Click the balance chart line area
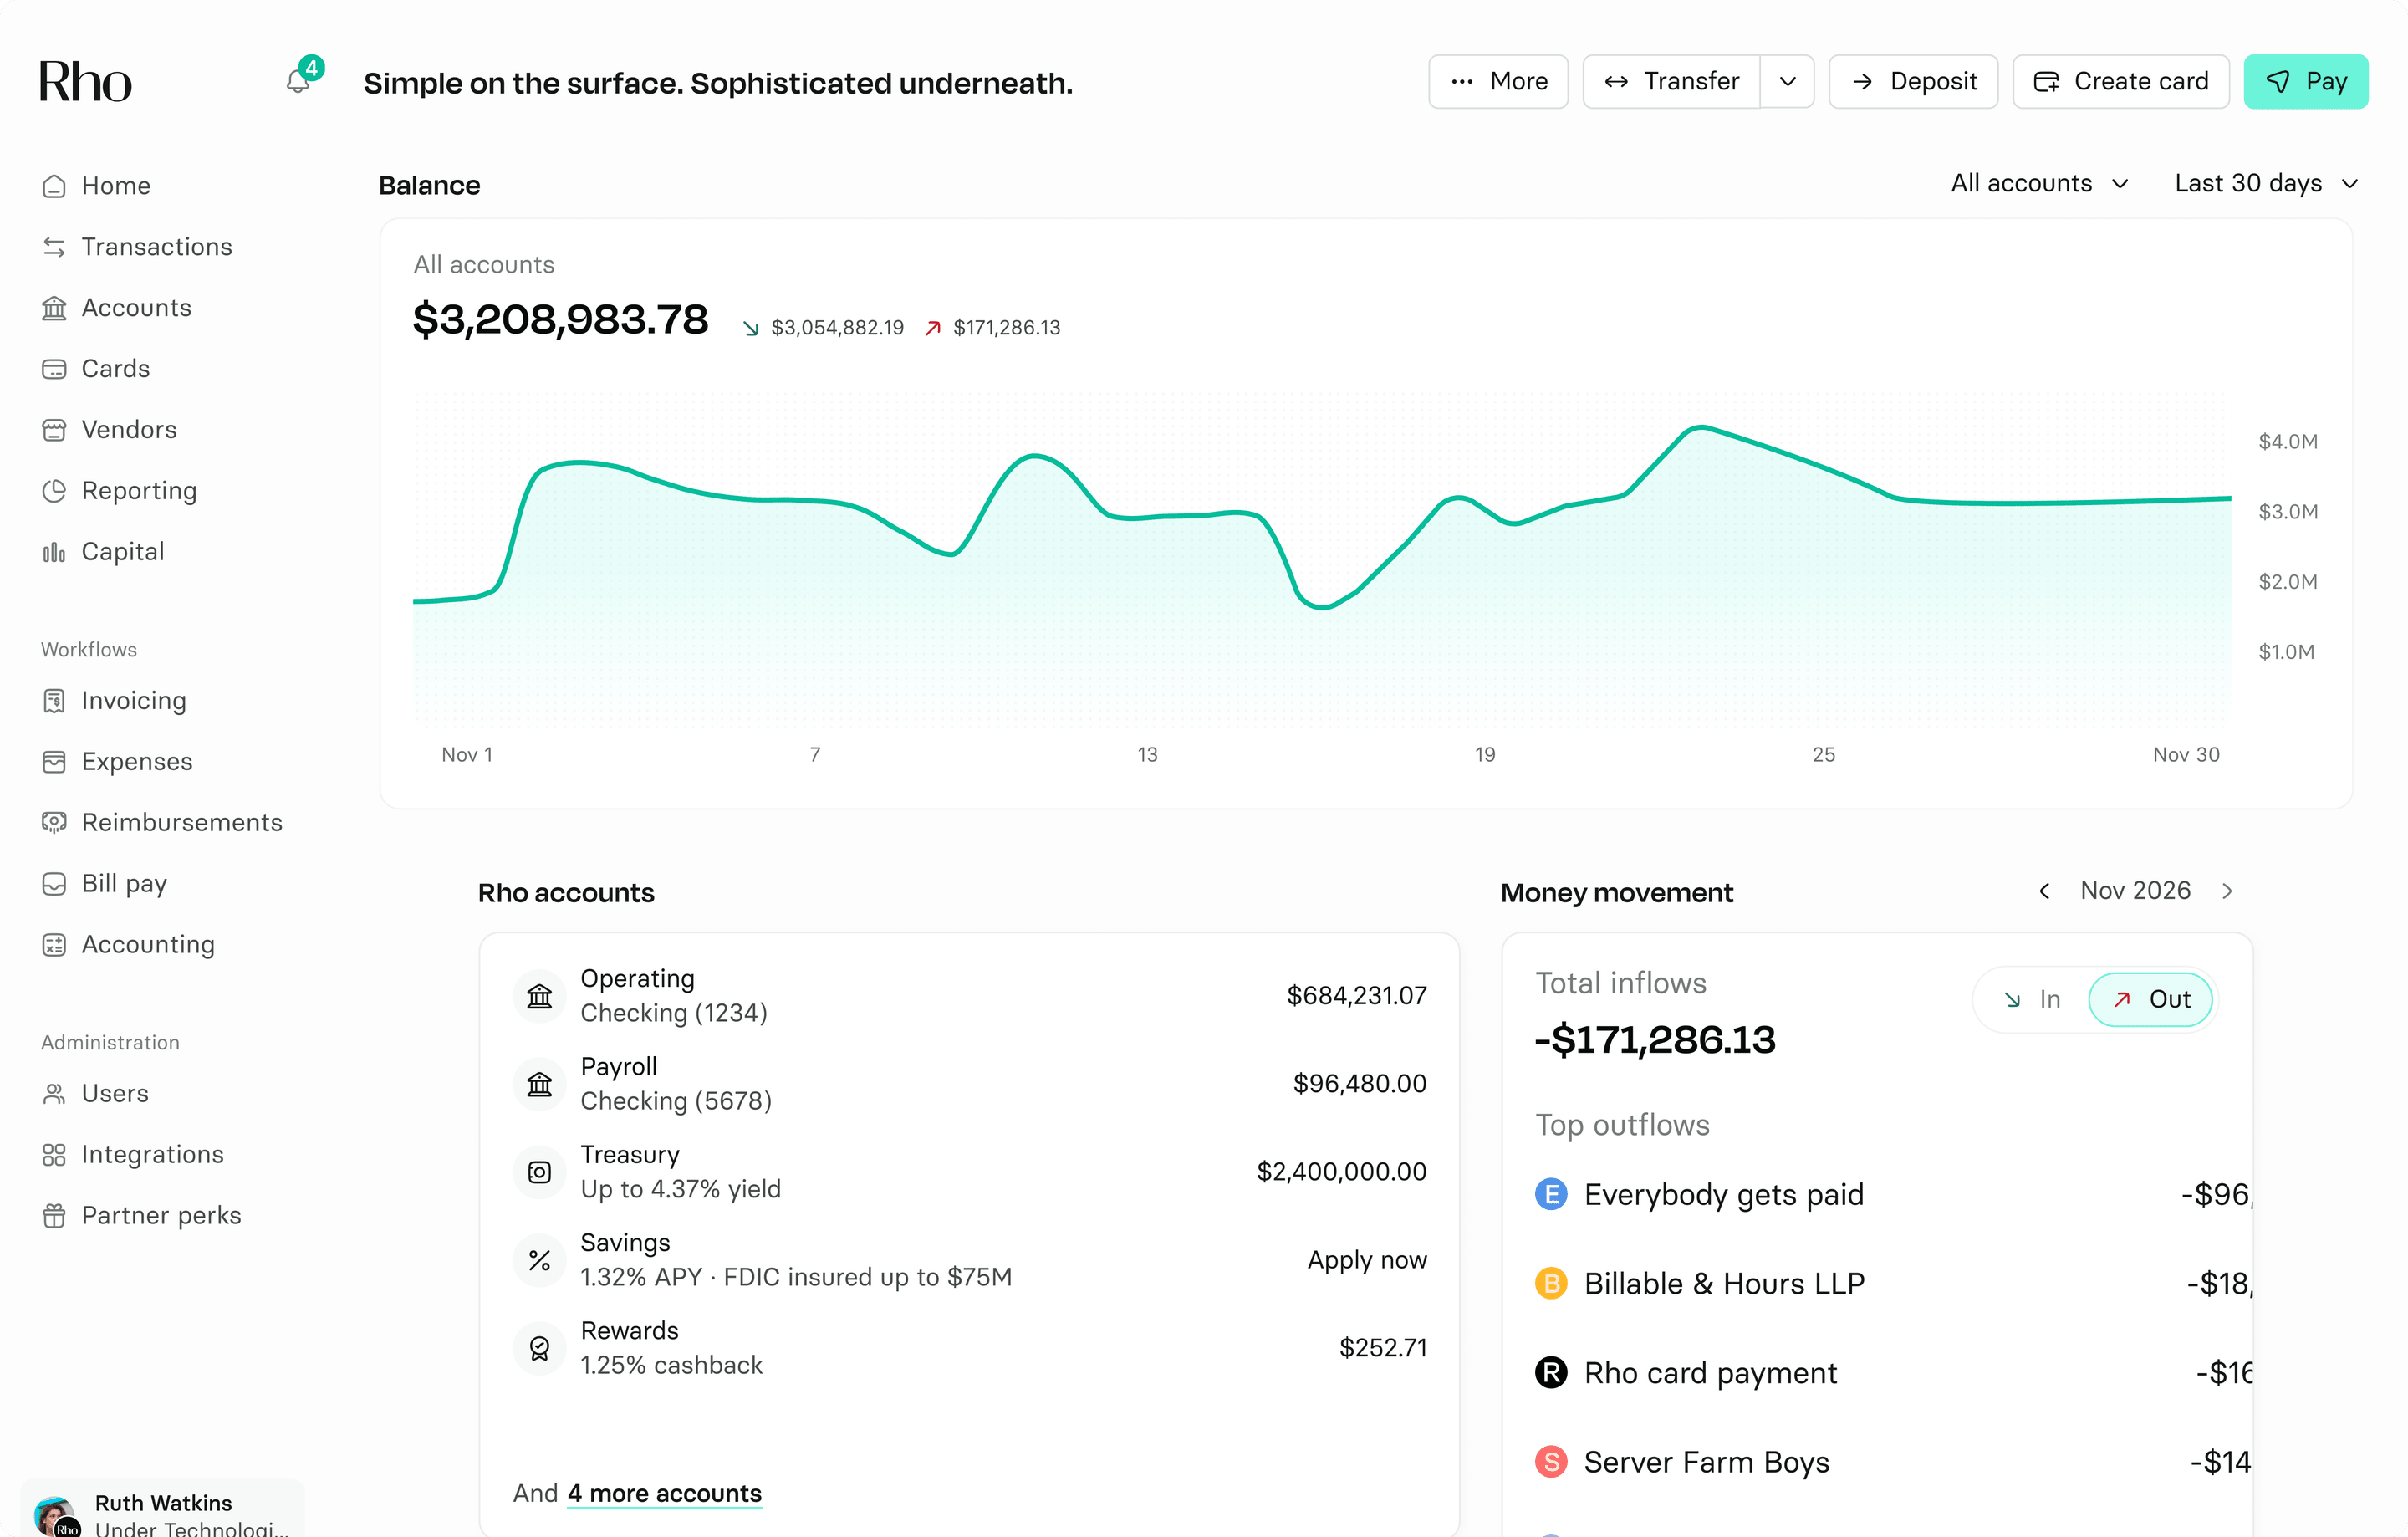2408x1537 pixels. click(x=1322, y=560)
